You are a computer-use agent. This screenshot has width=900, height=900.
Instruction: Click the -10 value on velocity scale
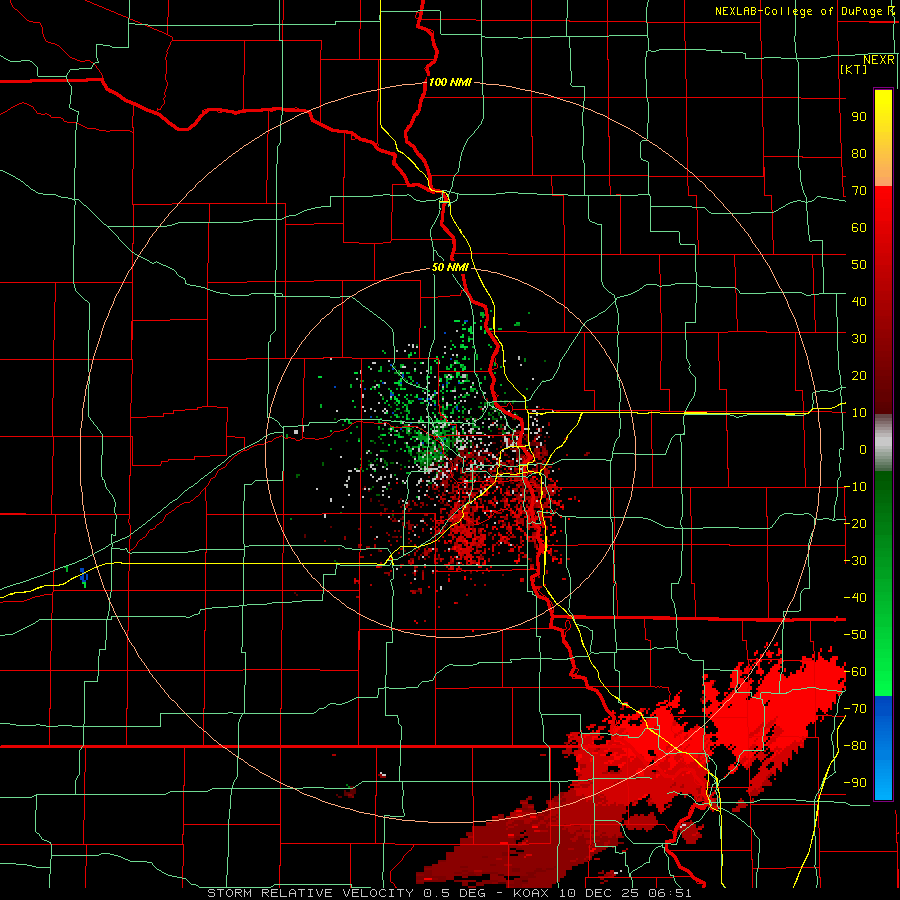coord(855,487)
